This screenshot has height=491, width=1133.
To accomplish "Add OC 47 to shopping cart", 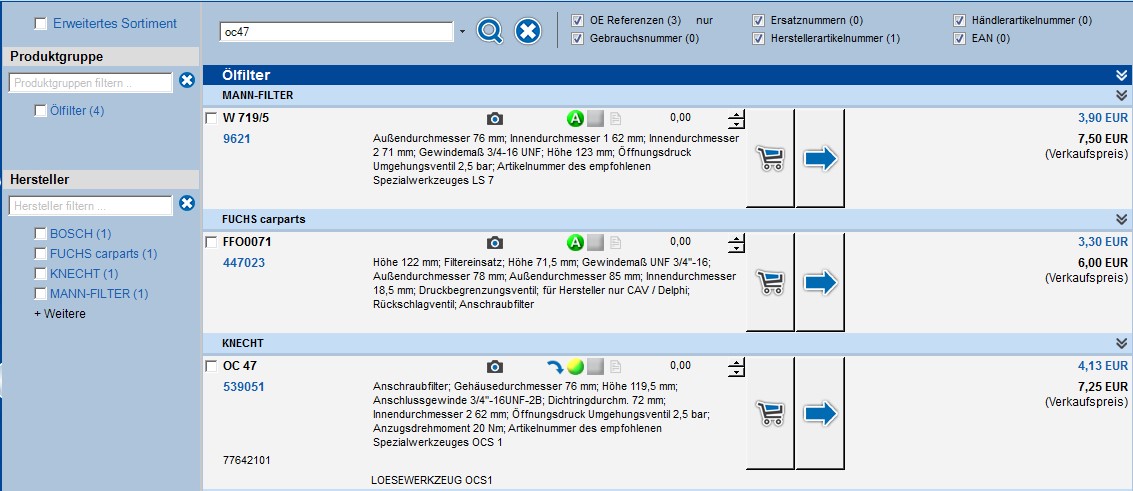I will pos(770,413).
